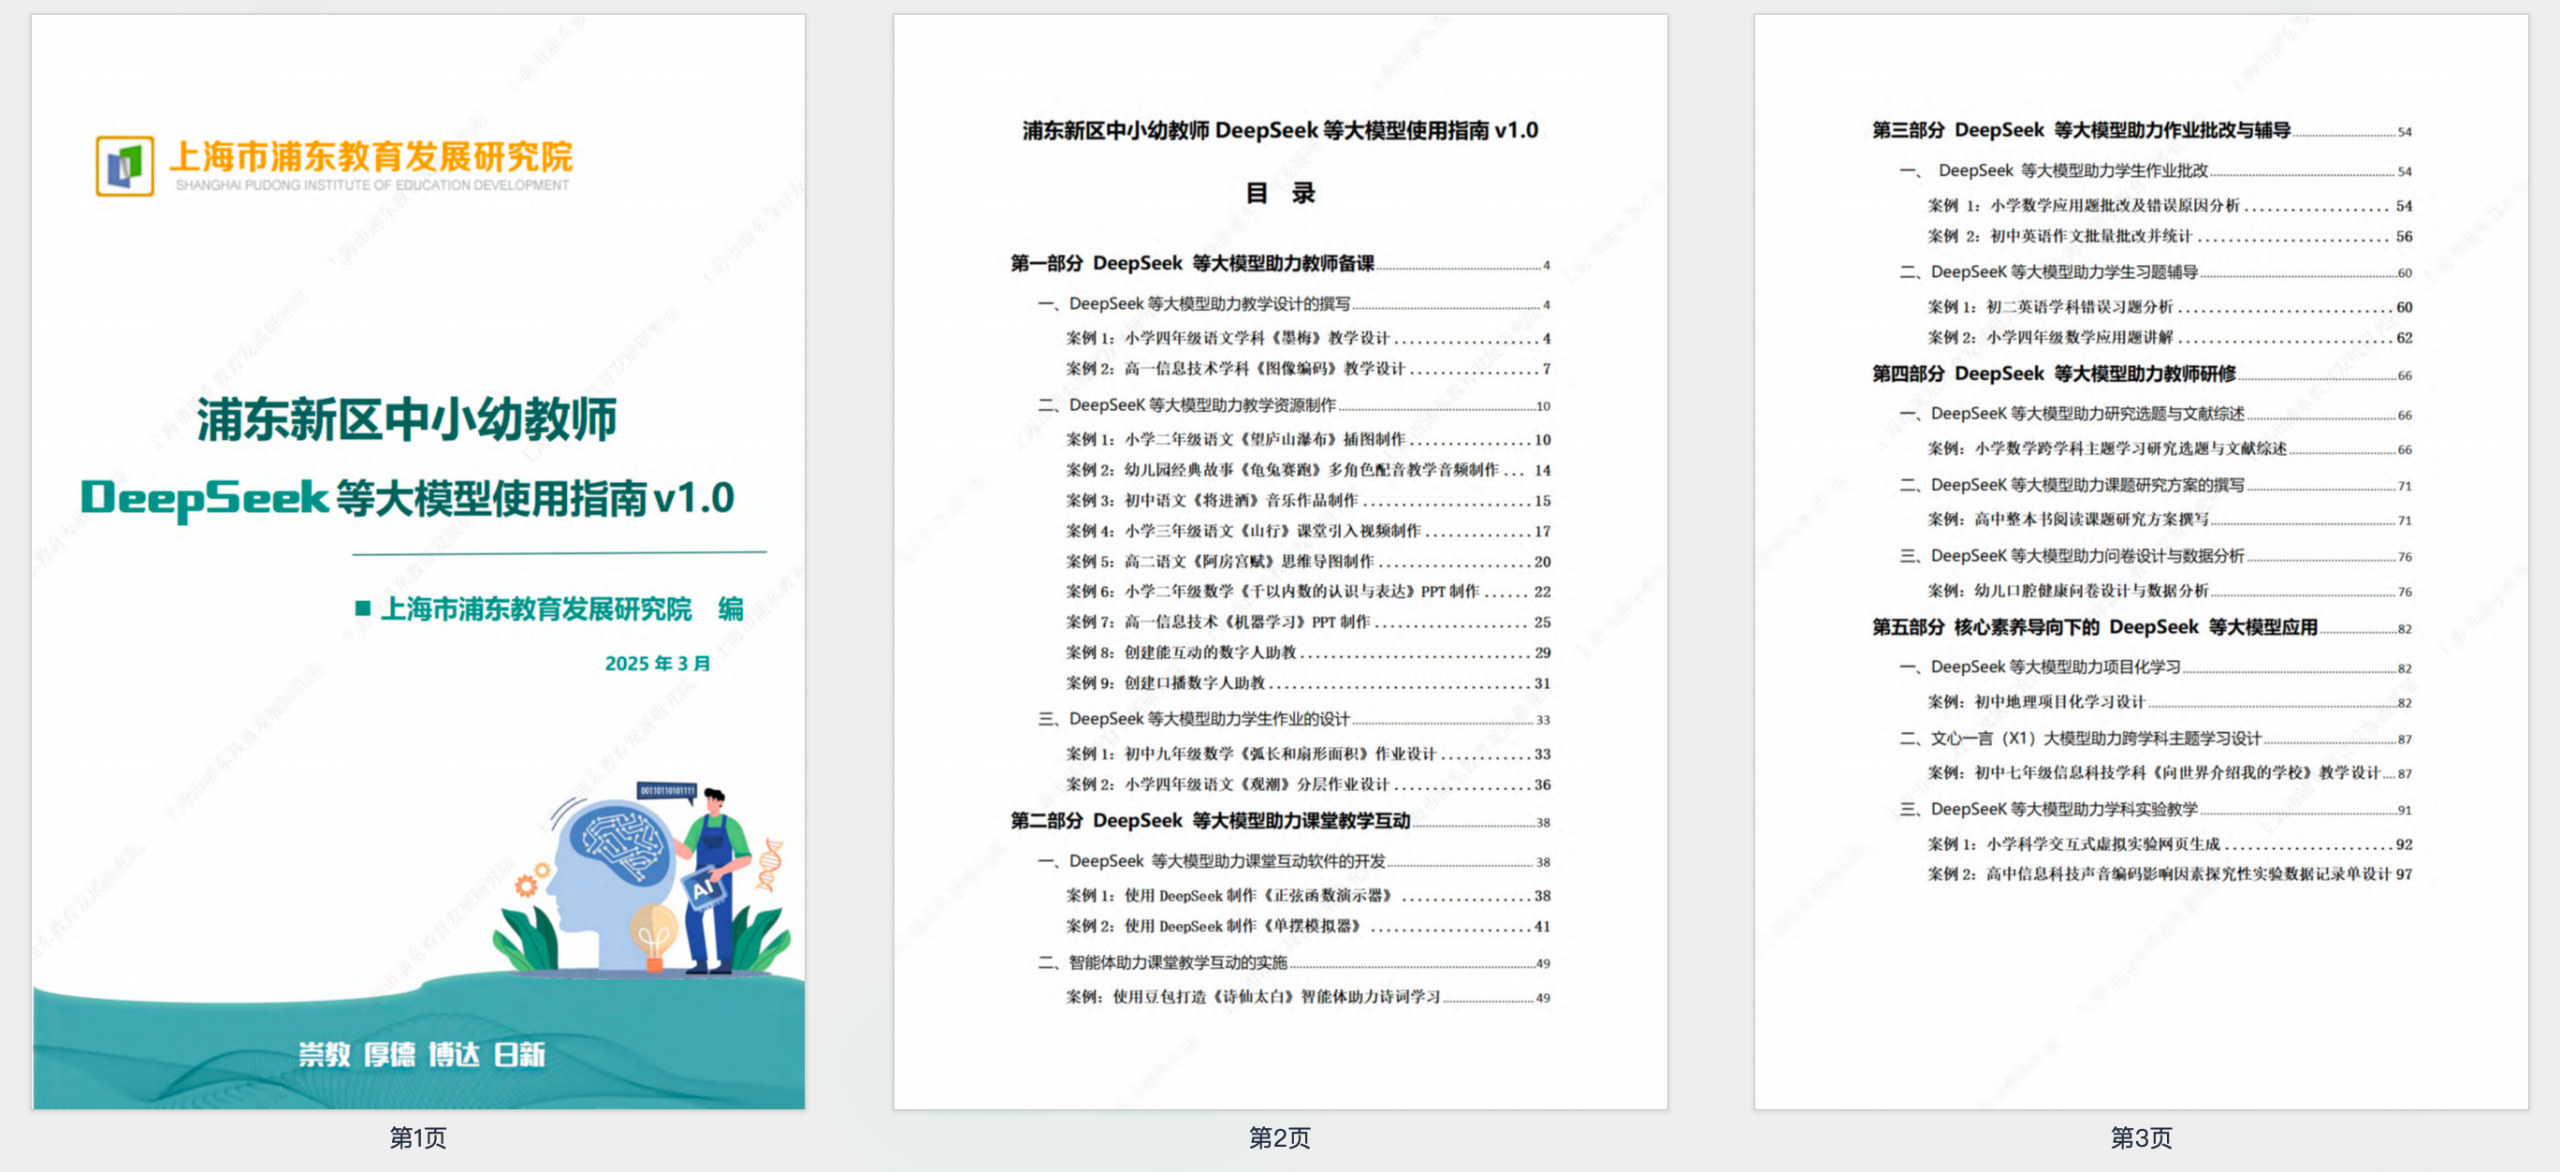Open '案例 9: 创建口播数字人助教' entry

[x=1308, y=684]
